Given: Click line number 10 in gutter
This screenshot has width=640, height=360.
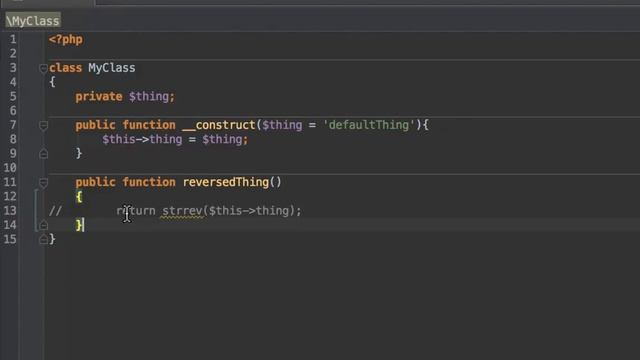Looking at the screenshot, I should (10, 168).
